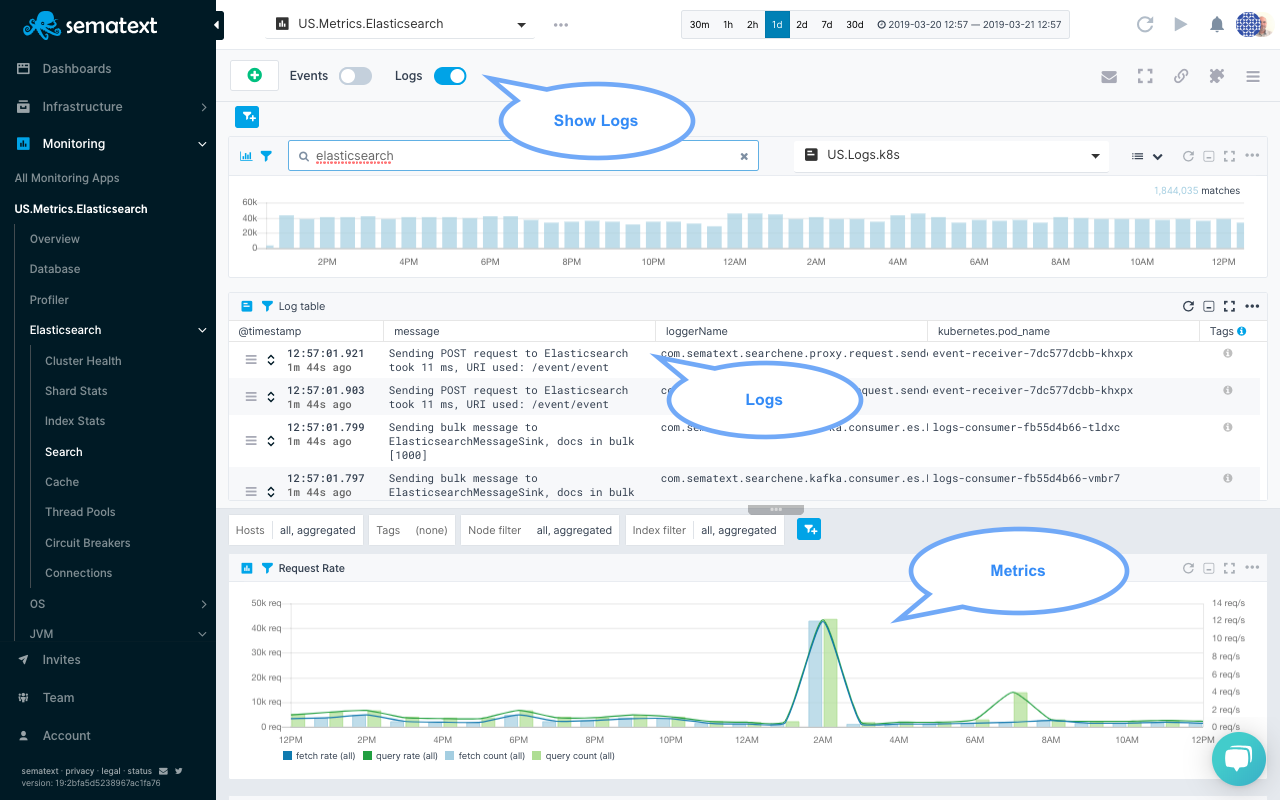Click Tags column info icon
The image size is (1280, 800).
point(1242,331)
